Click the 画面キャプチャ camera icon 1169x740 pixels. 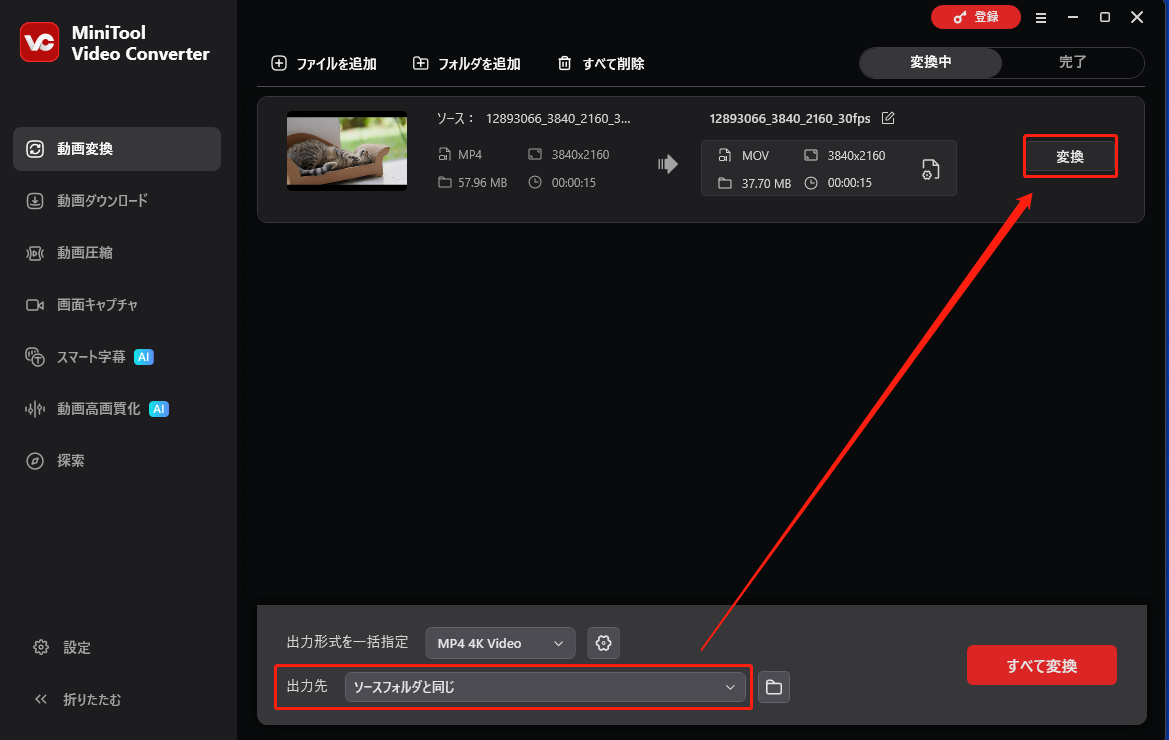click(x=35, y=305)
